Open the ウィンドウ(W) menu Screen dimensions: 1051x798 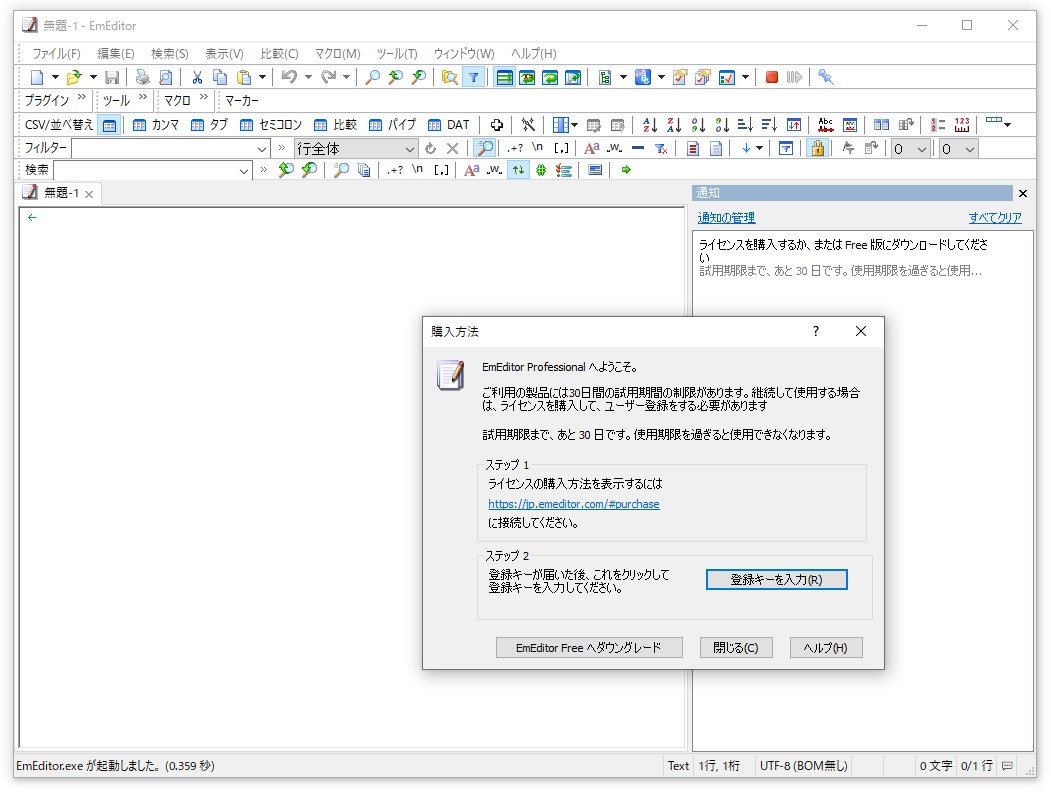tap(464, 54)
